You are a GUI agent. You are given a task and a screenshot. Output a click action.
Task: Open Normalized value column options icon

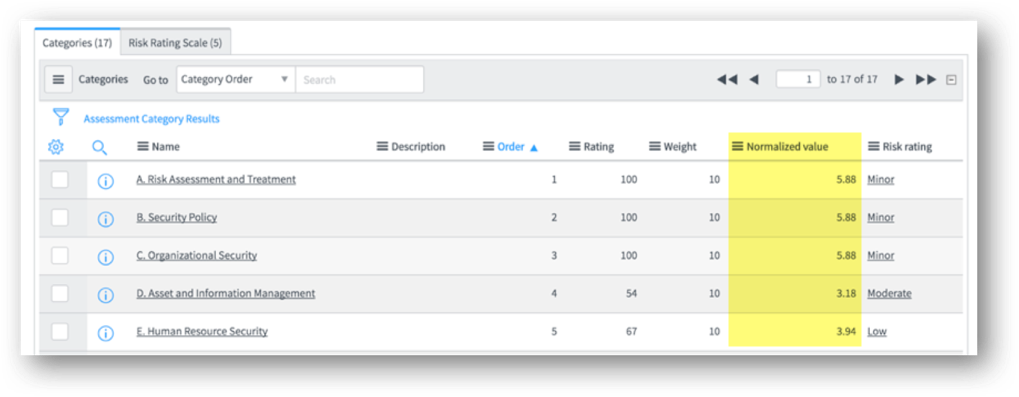tap(738, 147)
